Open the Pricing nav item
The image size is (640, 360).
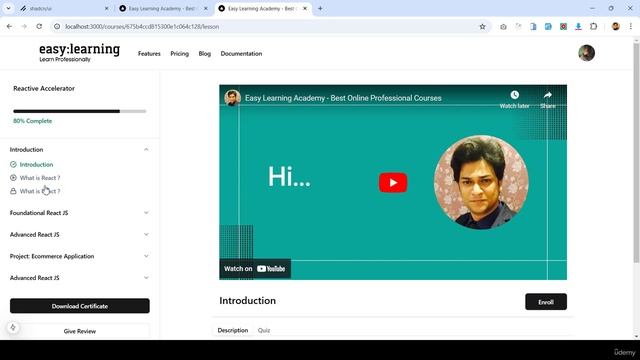(x=180, y=53)
